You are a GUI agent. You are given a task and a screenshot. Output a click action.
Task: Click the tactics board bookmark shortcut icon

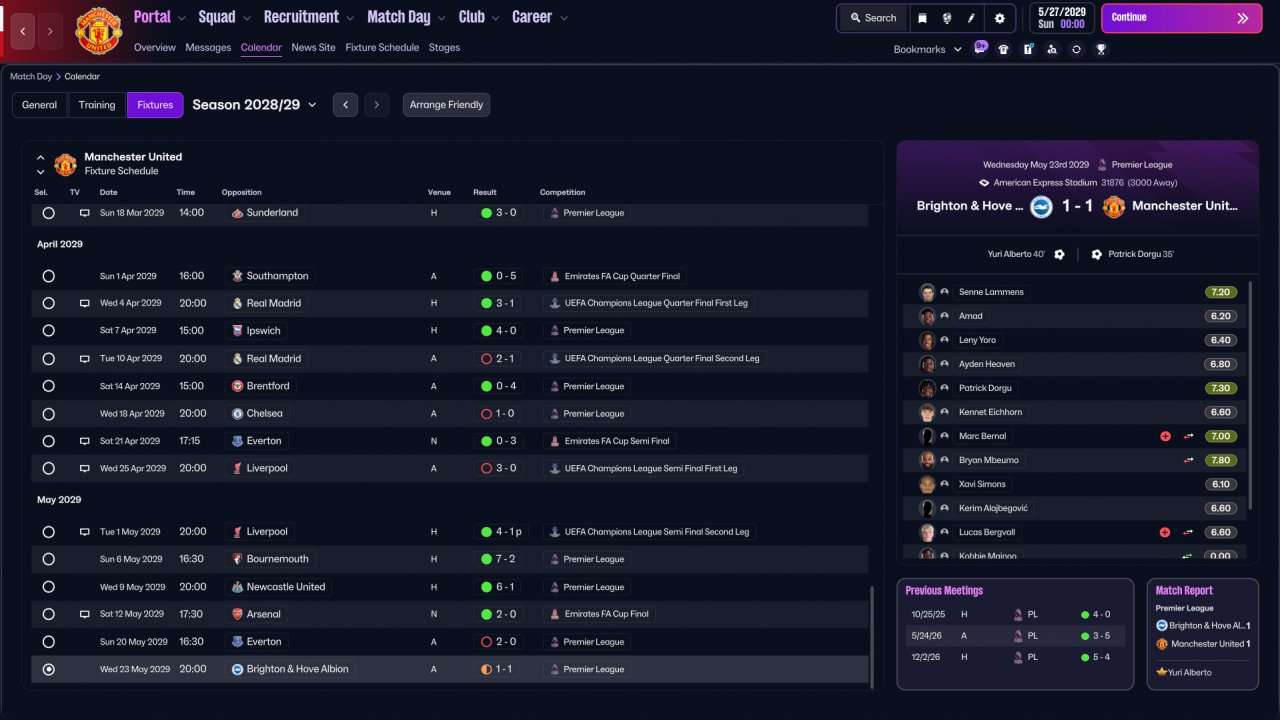tap(1028, 49)
